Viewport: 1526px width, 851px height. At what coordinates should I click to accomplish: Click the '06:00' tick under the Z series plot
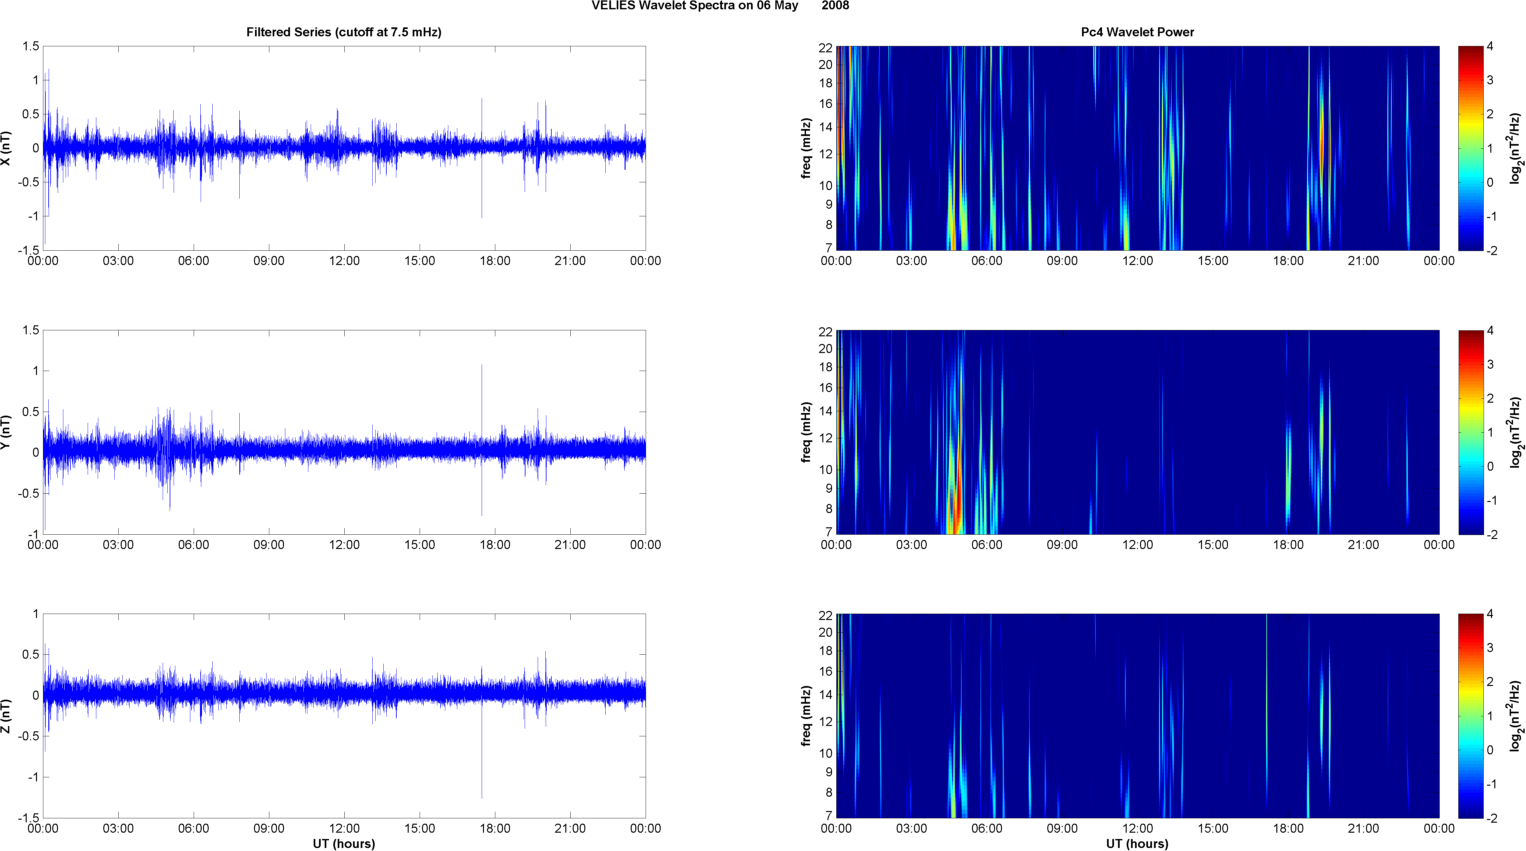[x=193, y=828]
